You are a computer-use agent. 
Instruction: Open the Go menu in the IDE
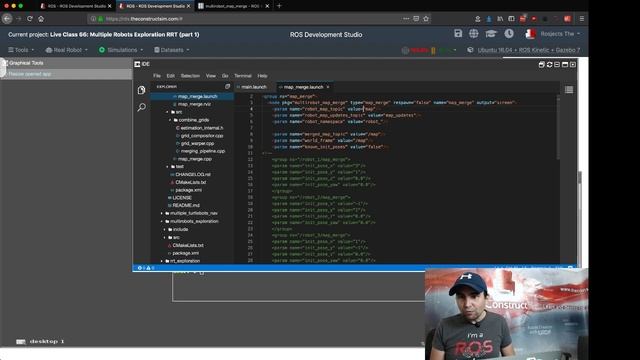[225, 76]
